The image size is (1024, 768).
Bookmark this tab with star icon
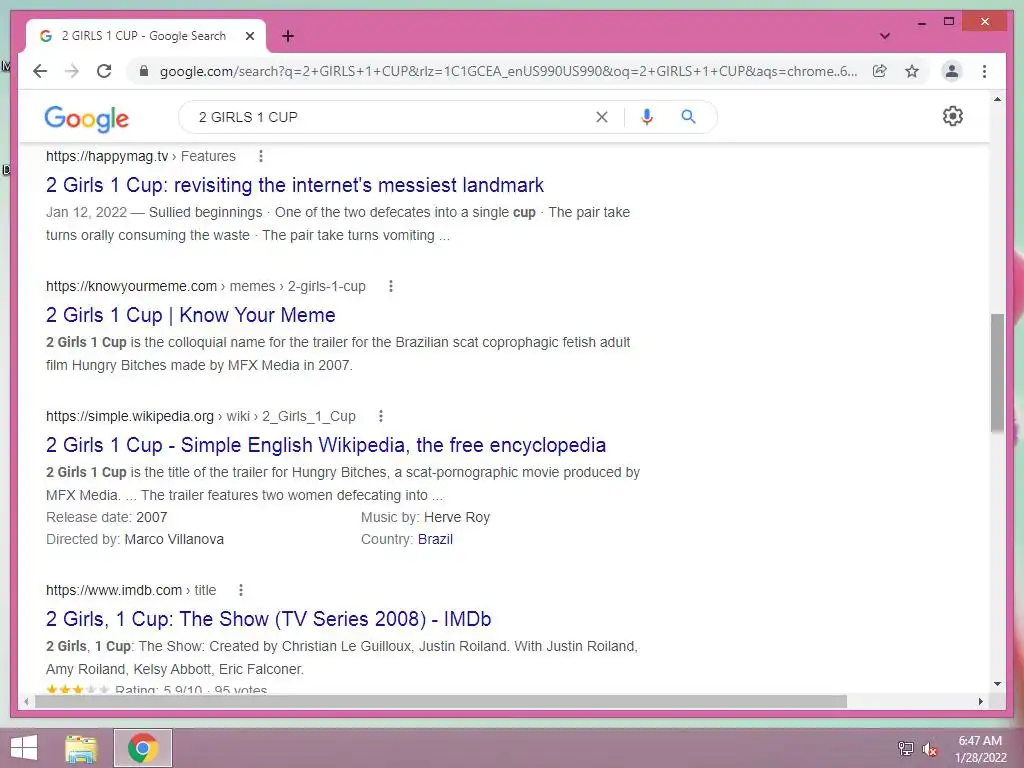point(912,71)
